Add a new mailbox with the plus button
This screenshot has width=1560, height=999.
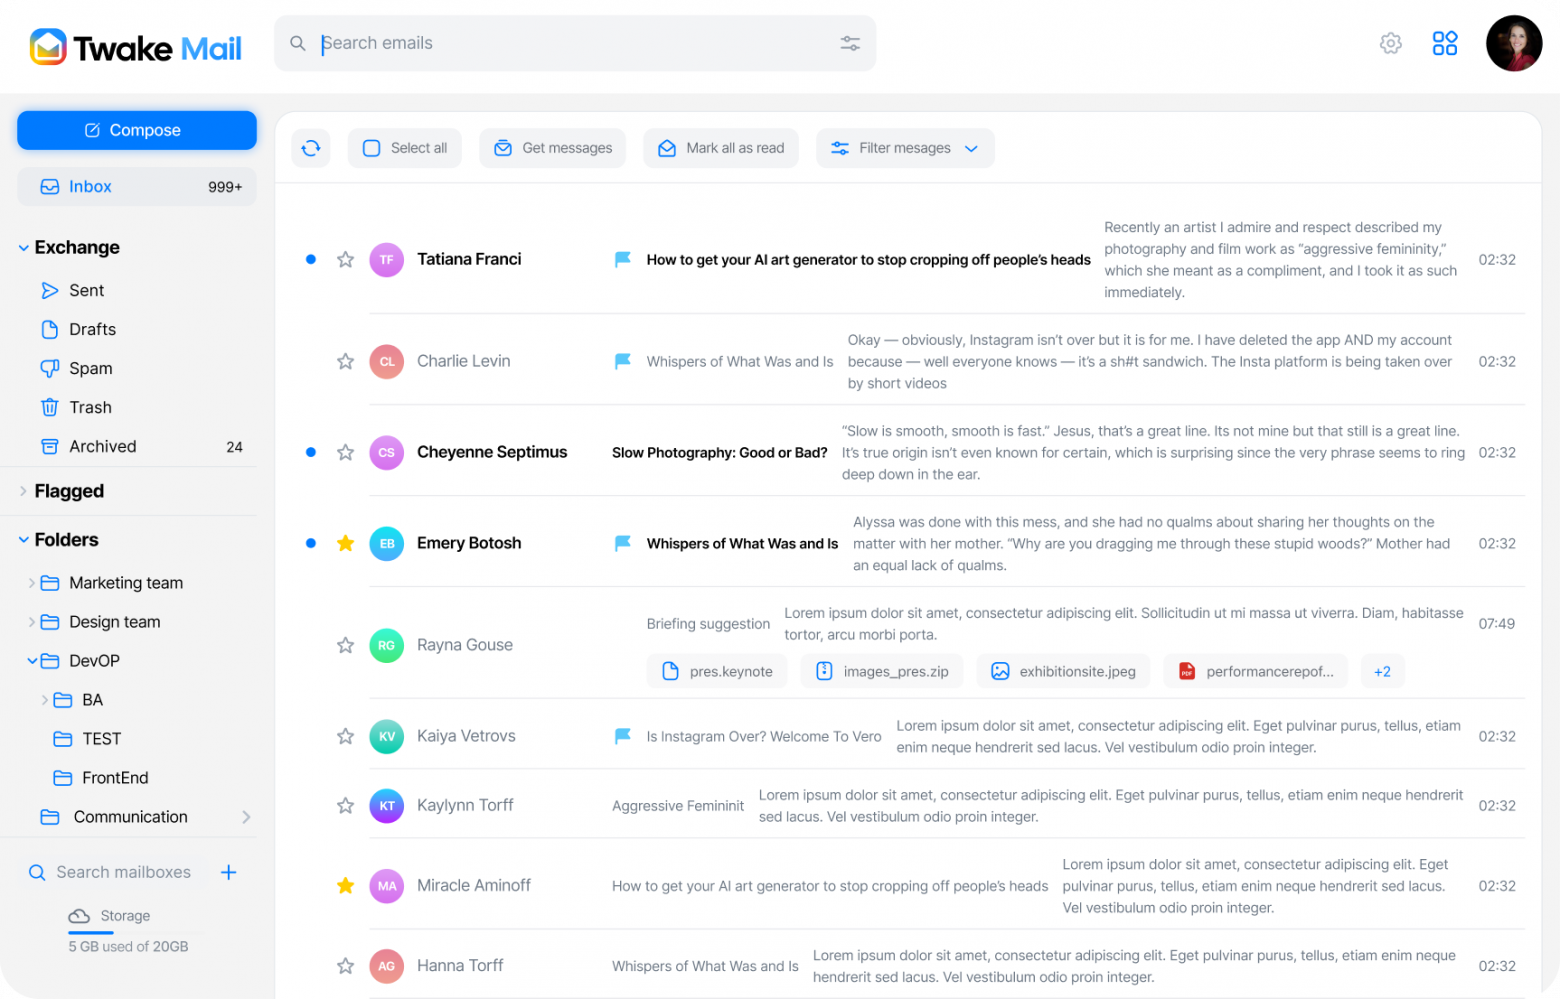(228, 871)
